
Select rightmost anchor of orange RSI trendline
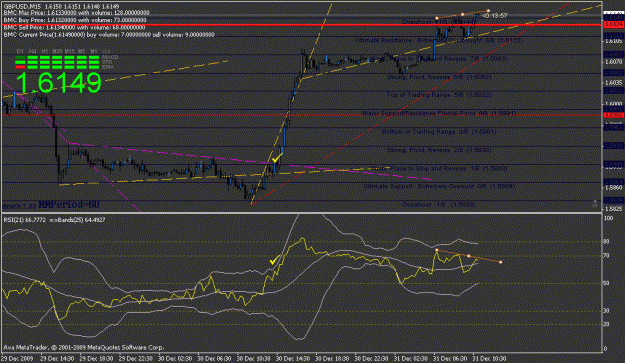pos(501,262)
